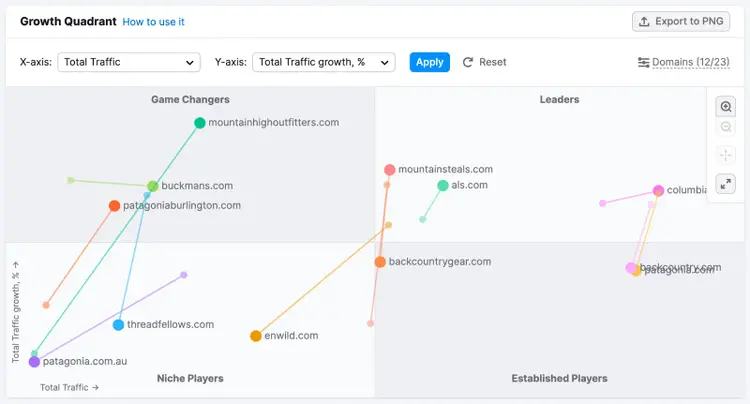This screenshot has height=404, width=750.
Task: Select the mountainsteals.com red dot
Action: click(389, 170)
